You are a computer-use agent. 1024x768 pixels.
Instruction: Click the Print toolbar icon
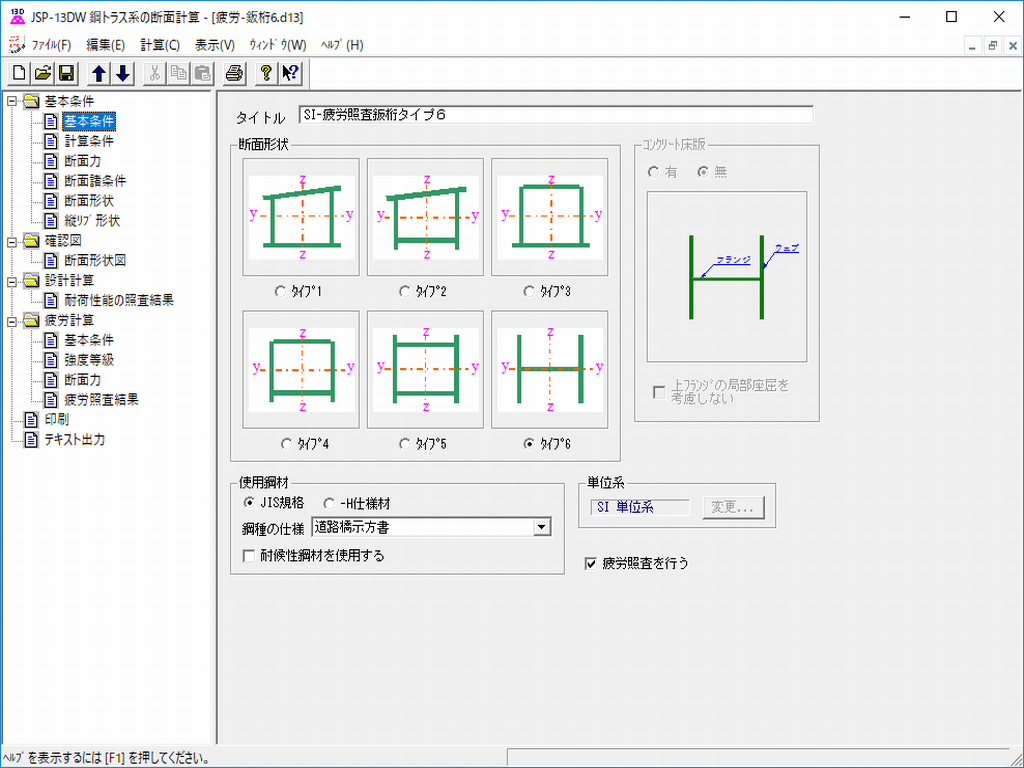point(234,73)
